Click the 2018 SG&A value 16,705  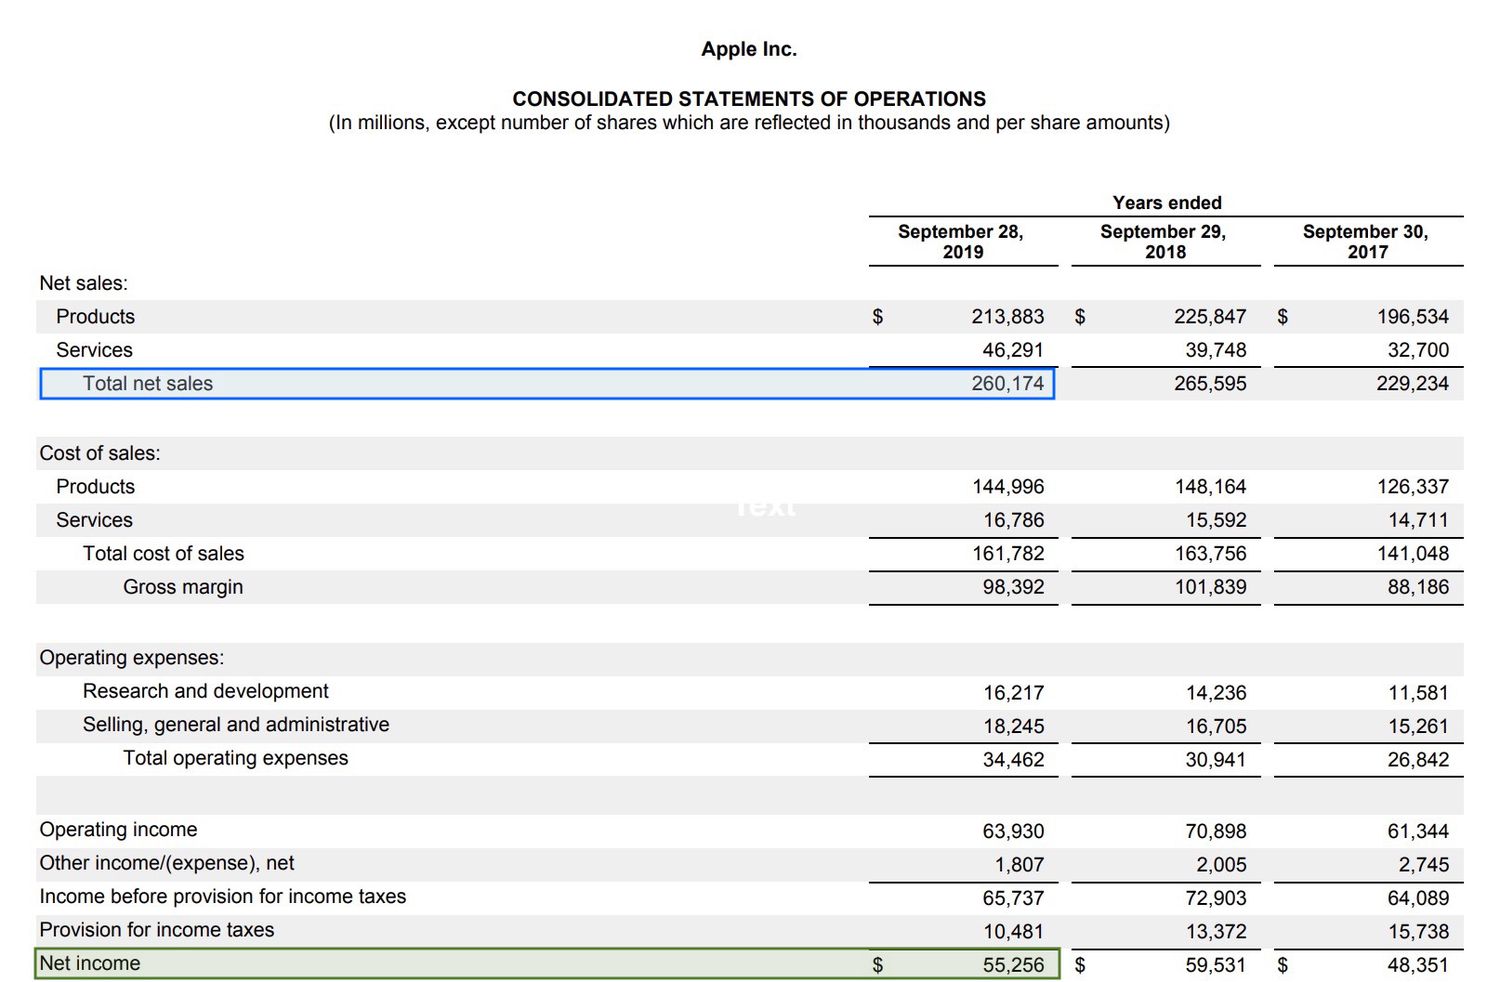(x=1216, y=727)
